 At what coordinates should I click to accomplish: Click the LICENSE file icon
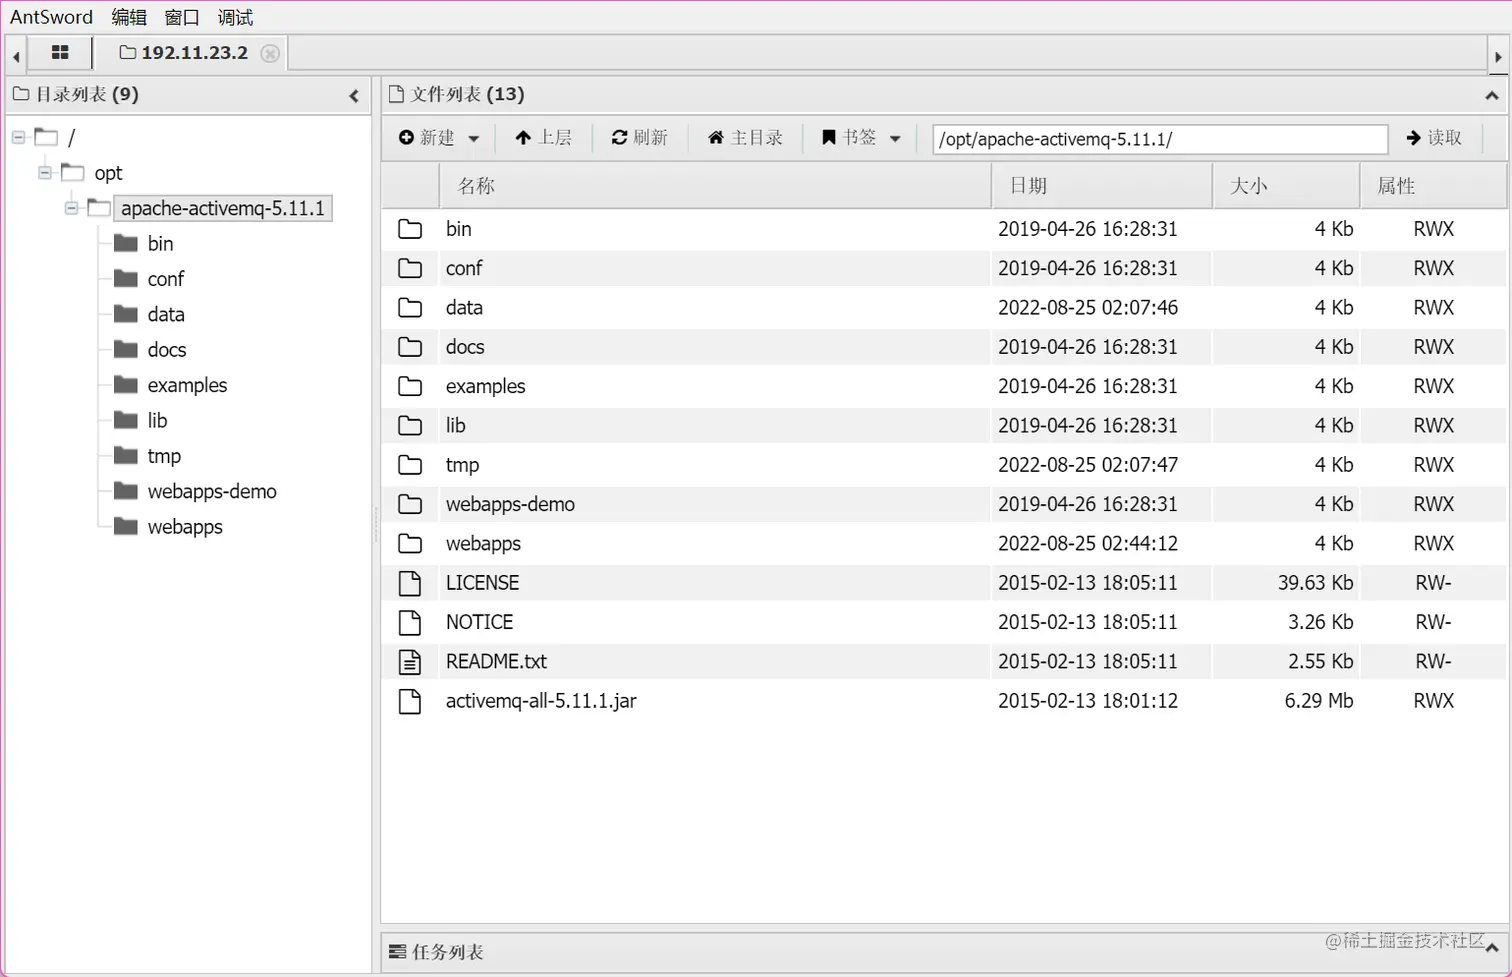coord(410,583)
